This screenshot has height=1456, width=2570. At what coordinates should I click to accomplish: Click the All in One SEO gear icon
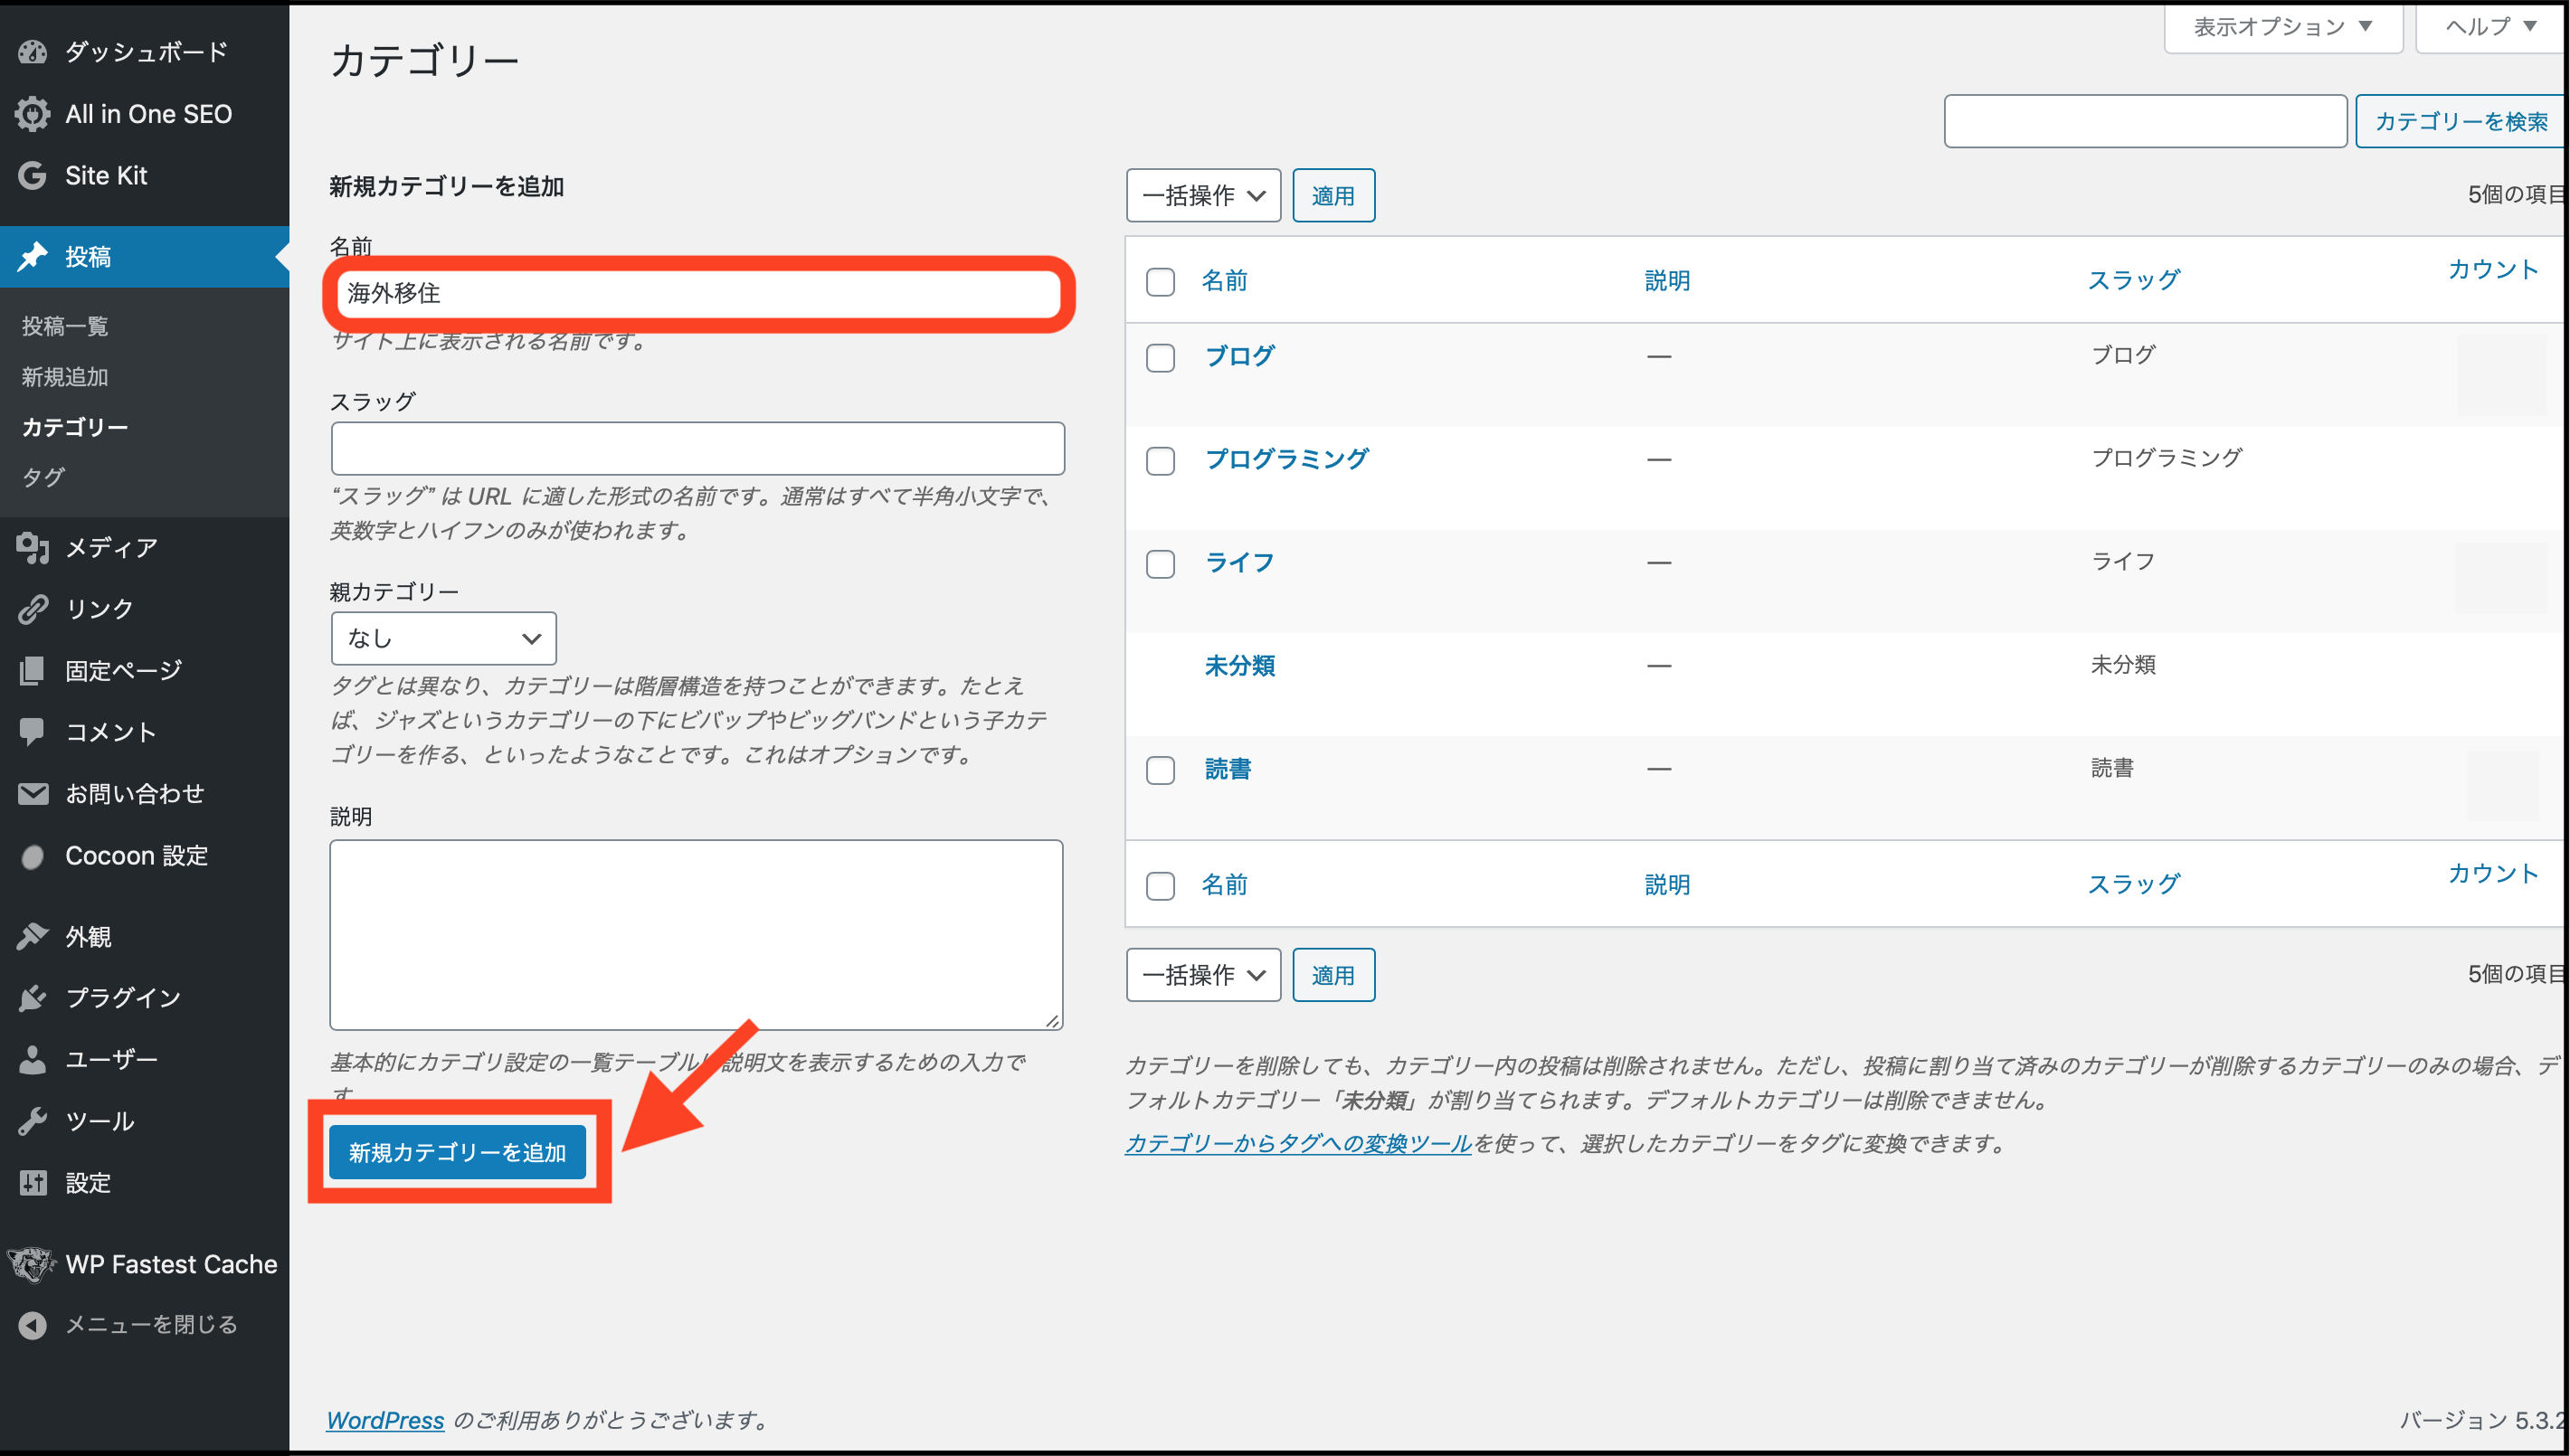coord(32,114)
